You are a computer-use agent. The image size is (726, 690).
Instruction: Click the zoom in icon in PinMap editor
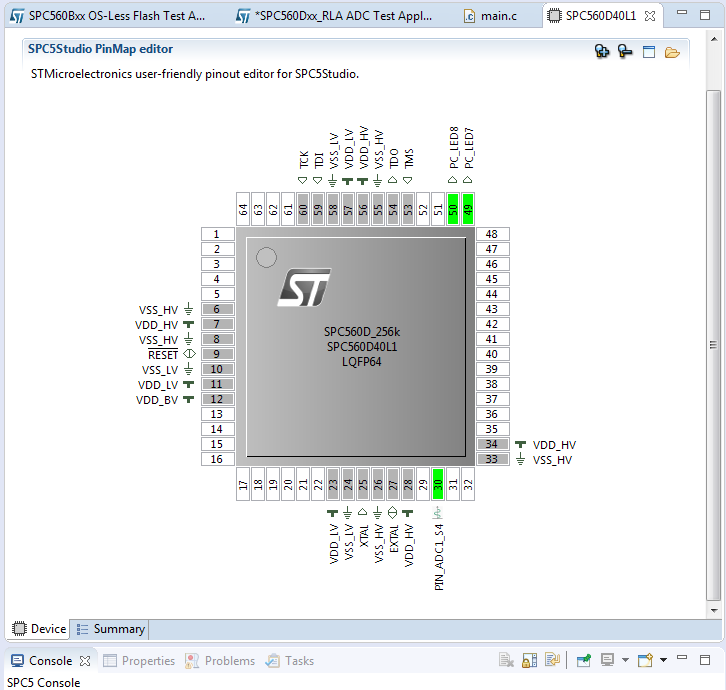point(601,51)
